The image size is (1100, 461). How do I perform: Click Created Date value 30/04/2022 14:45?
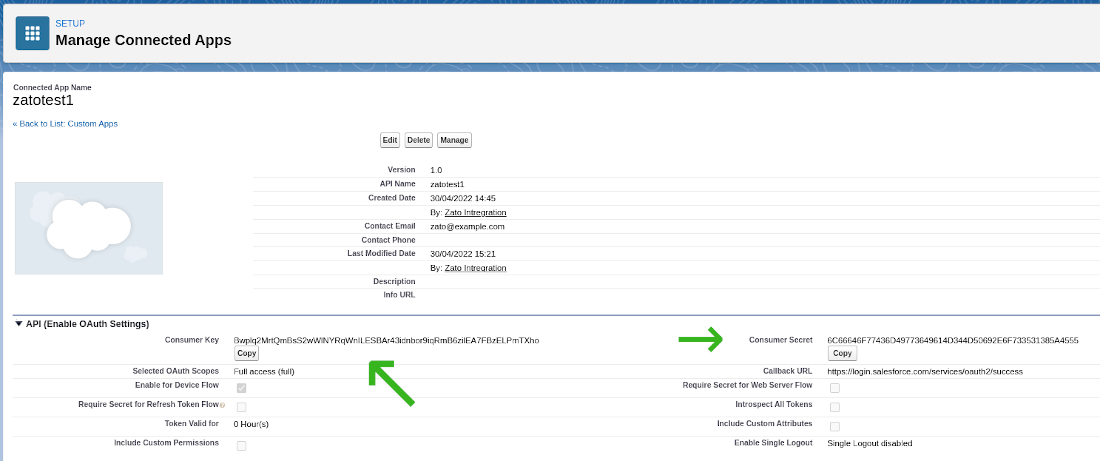point(462,198)
